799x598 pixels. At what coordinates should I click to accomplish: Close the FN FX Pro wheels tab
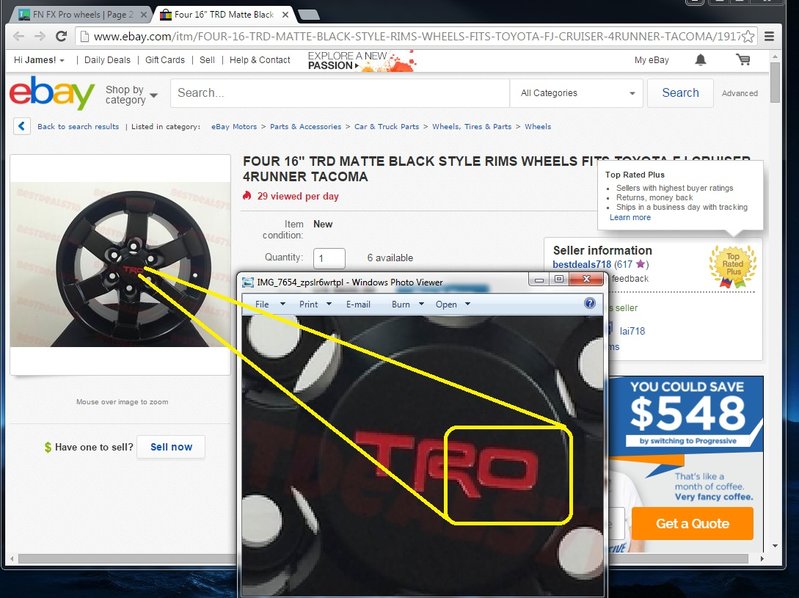(x=144, y=15)
